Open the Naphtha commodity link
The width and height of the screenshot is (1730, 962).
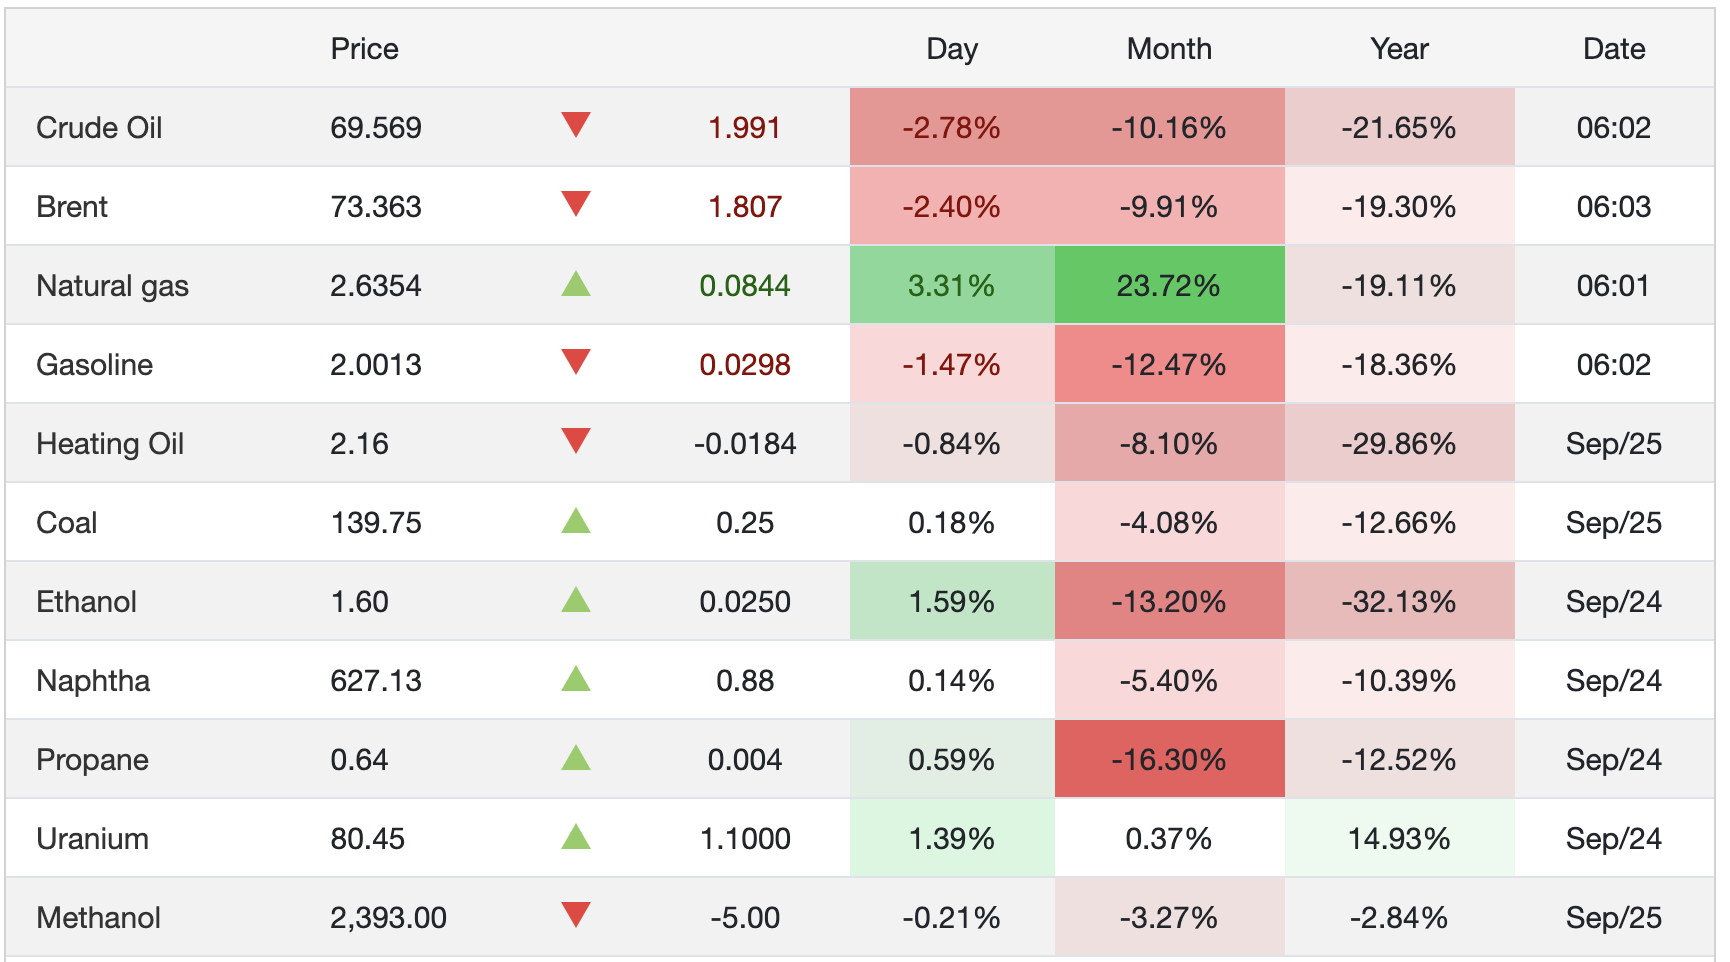pos(93,681)
